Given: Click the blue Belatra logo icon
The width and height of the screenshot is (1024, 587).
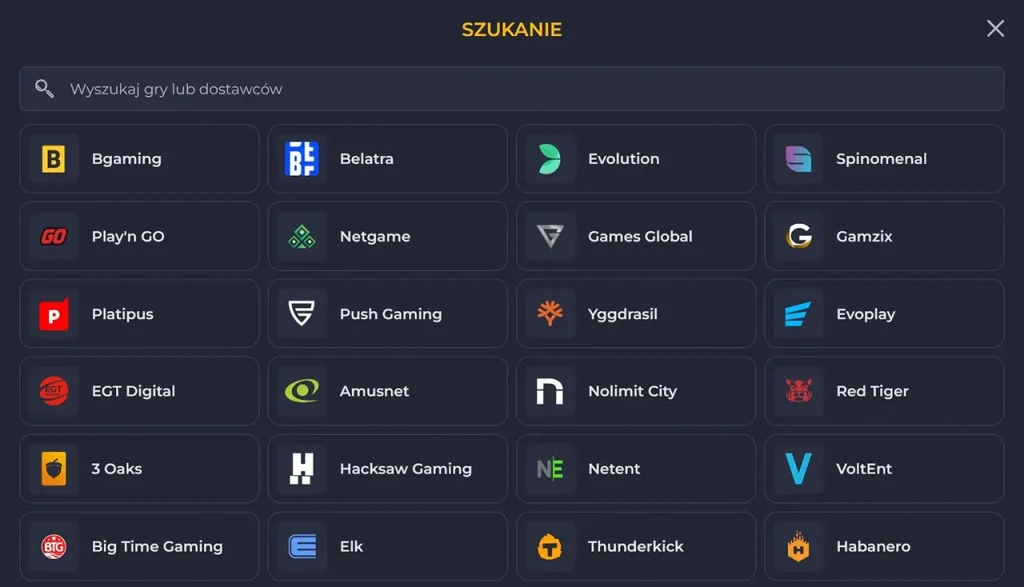Looking at the screenshot, I should click(302, 159).
